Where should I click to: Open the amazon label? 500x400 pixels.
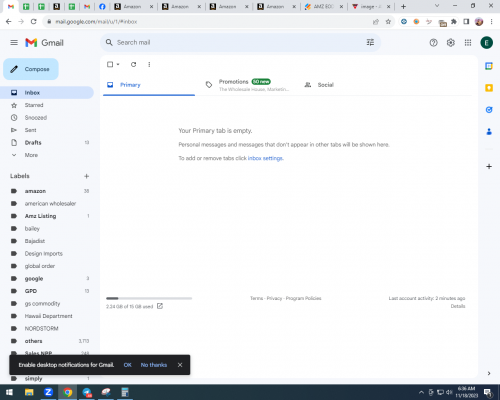(47, 191)
